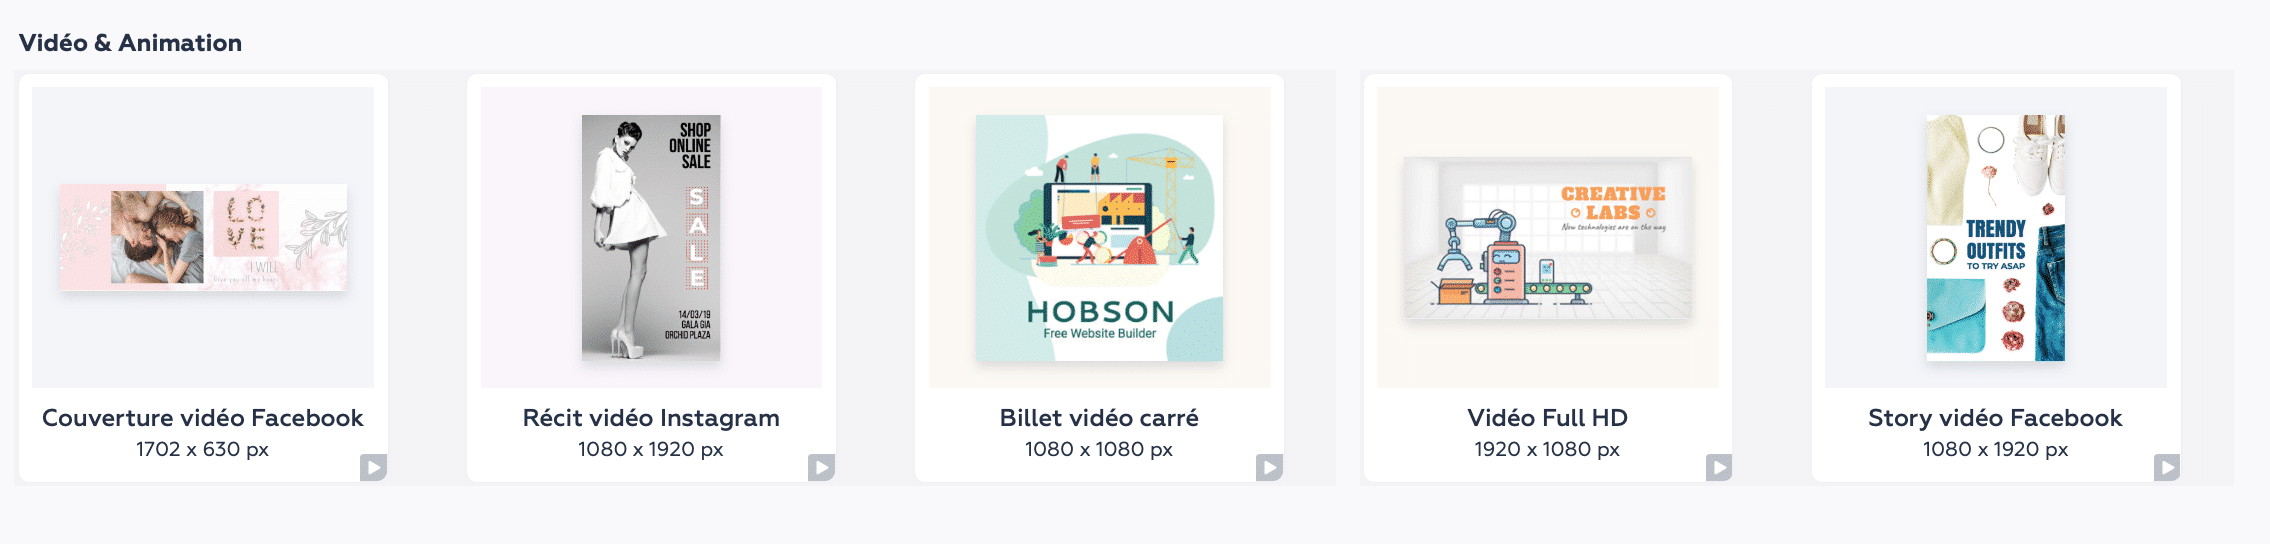Click play icon on Couverture vidéo Facebook card
The image size is (2270, 544).
pyautogui.click(x=373, y=467)
